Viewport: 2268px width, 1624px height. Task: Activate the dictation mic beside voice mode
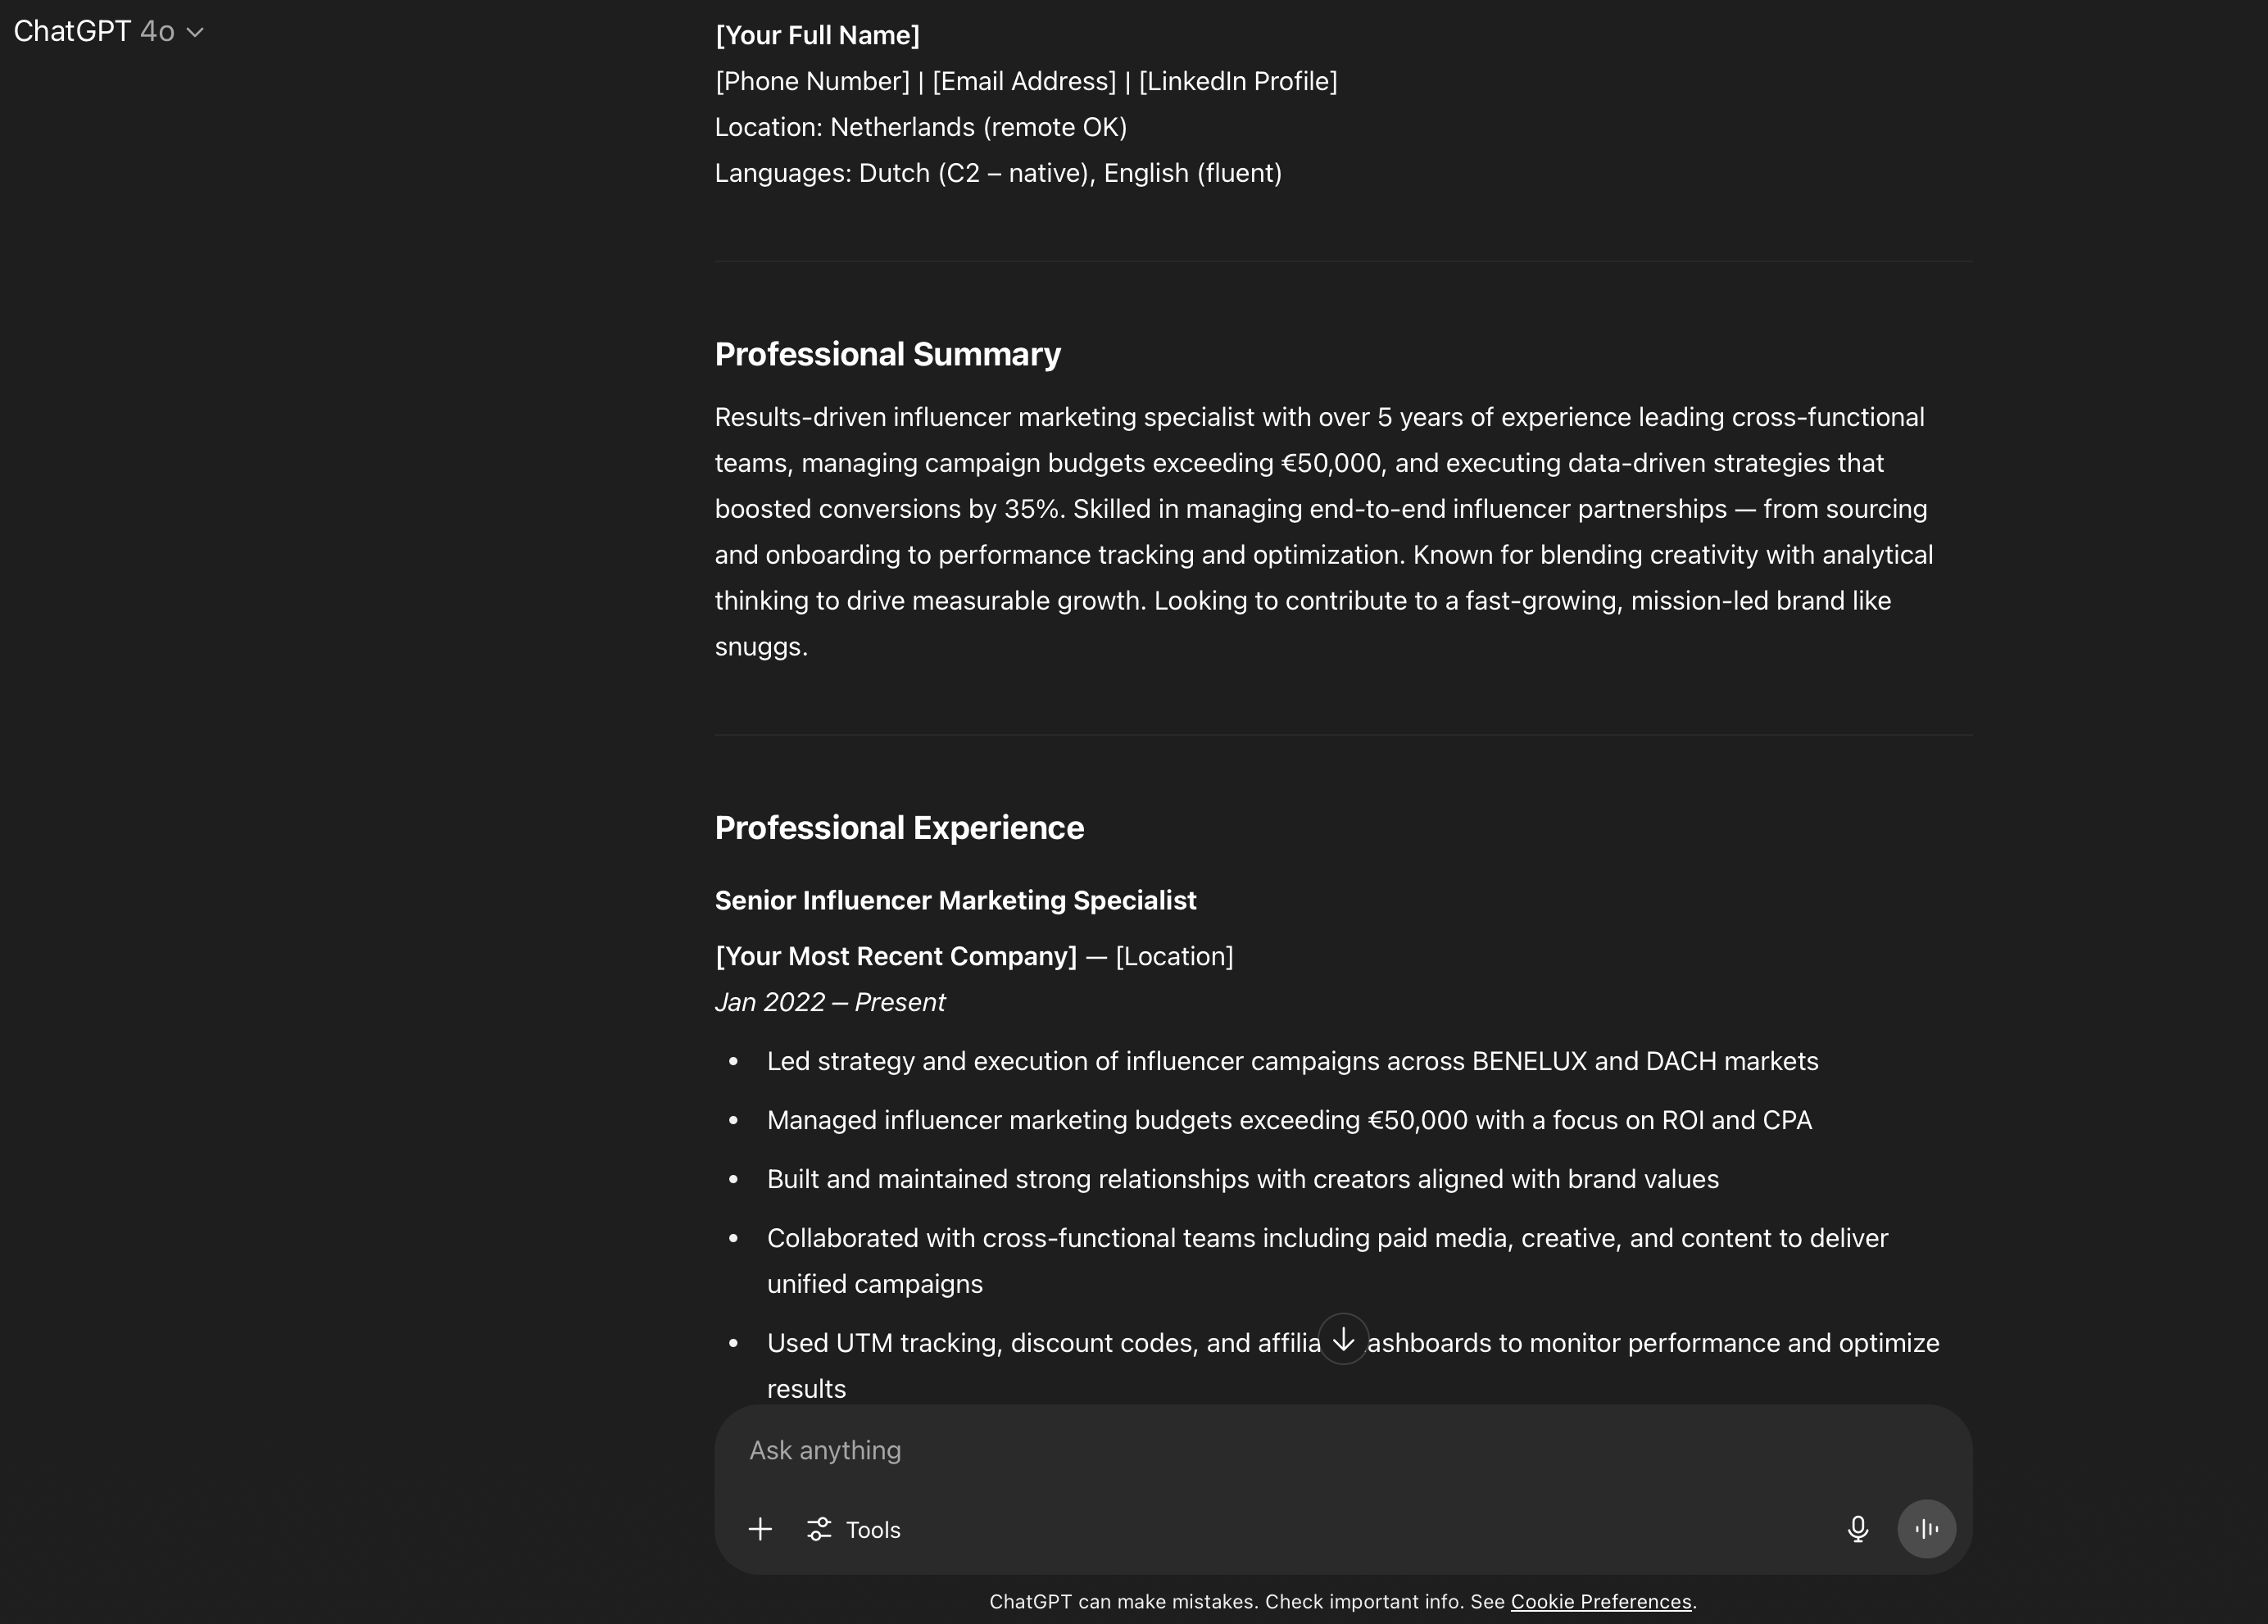tap(1858, 1529)
